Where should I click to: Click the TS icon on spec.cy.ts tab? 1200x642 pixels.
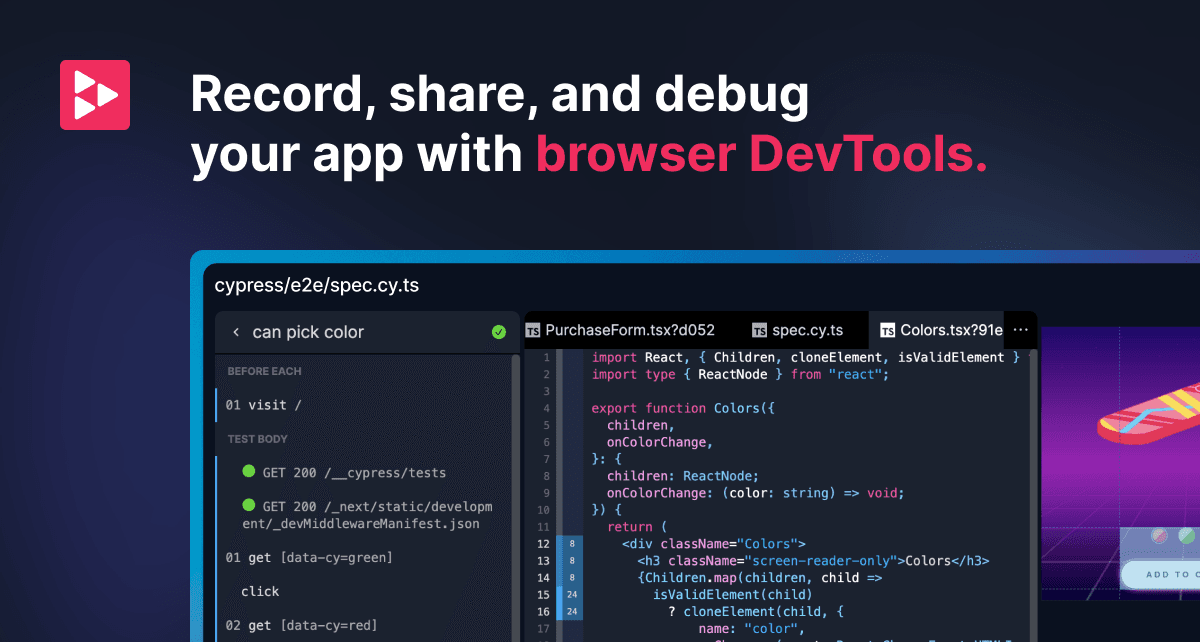(760, 330)
